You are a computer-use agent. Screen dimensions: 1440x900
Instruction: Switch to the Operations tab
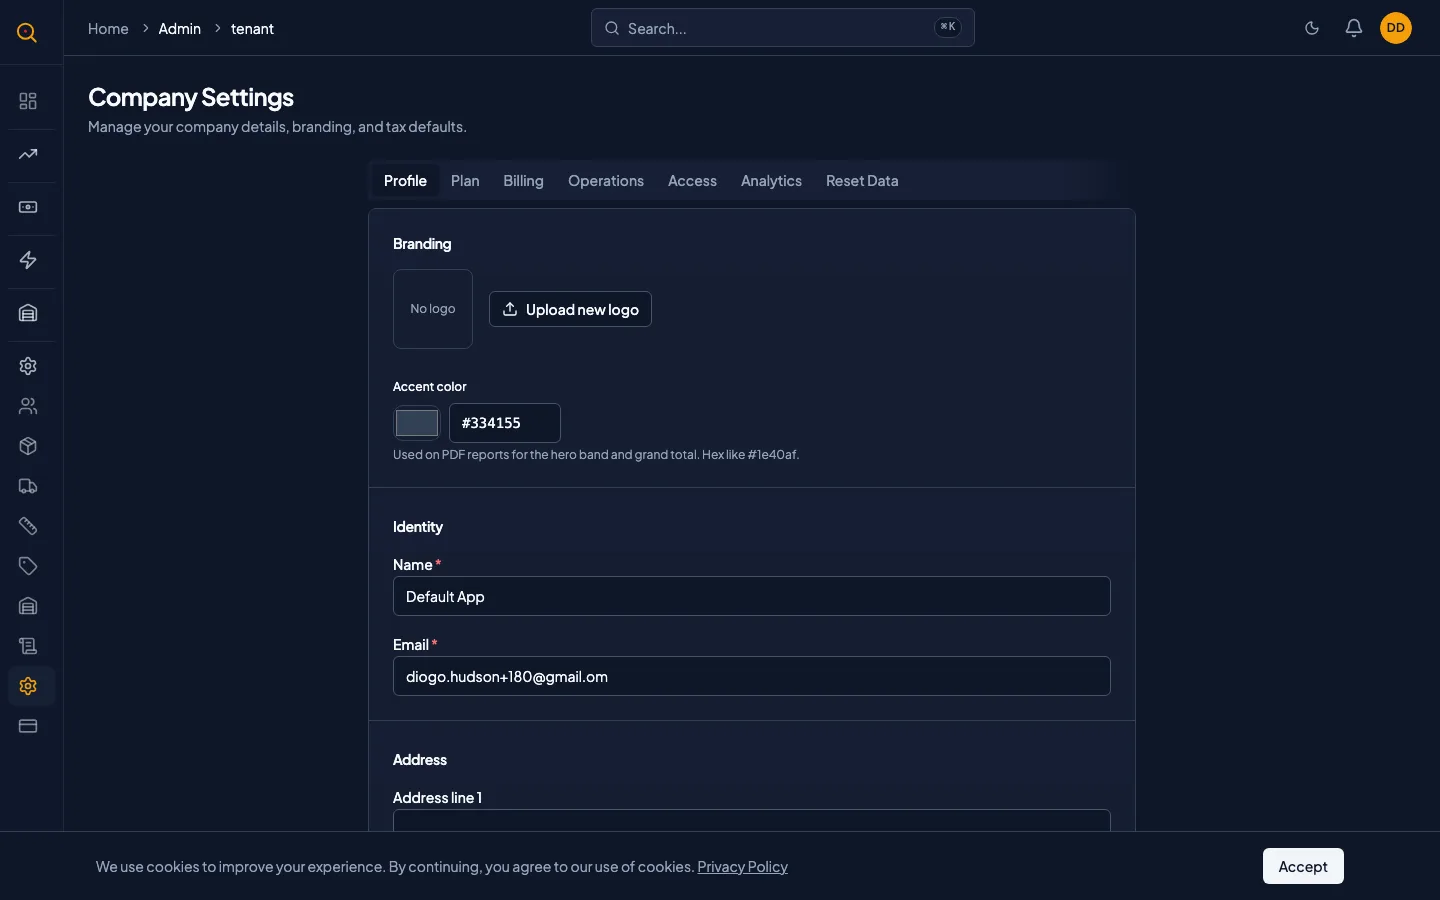click(x=606, y=181)
